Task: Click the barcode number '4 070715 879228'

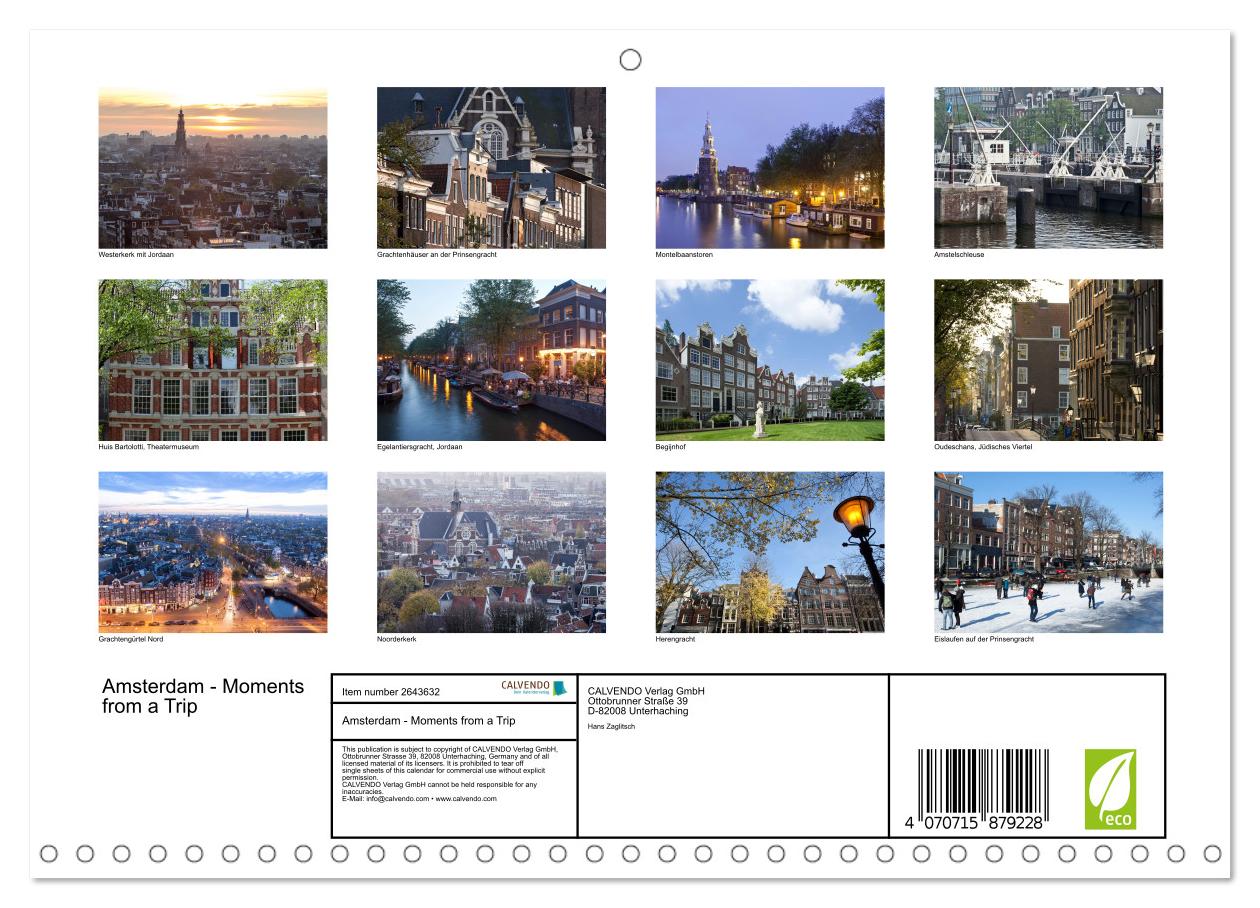Action: (x=974, y=822)
